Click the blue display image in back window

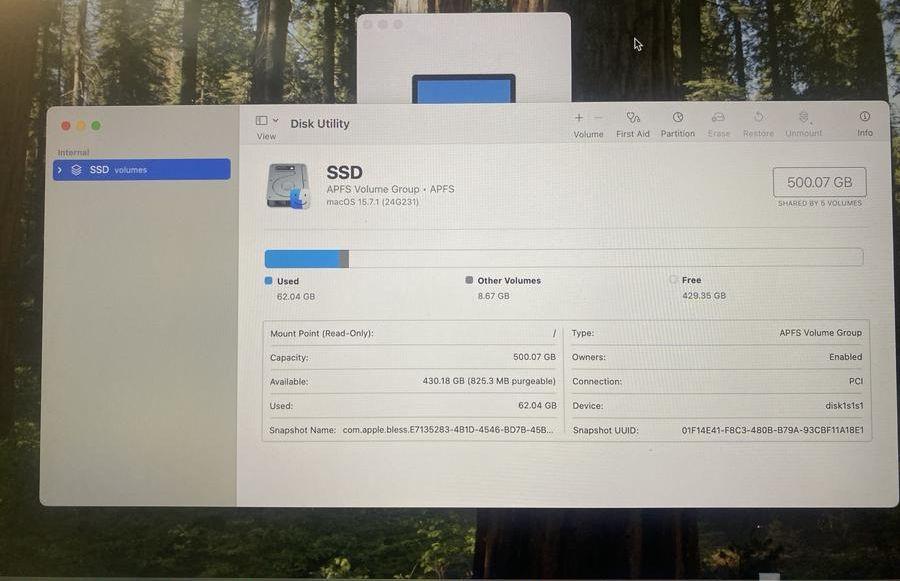tap(464, 90)
